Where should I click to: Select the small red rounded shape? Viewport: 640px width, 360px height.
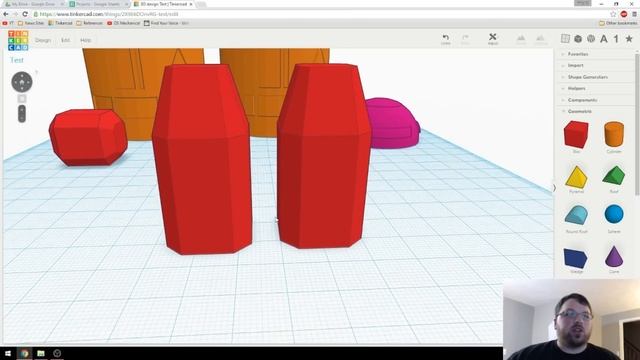point(88,137)
